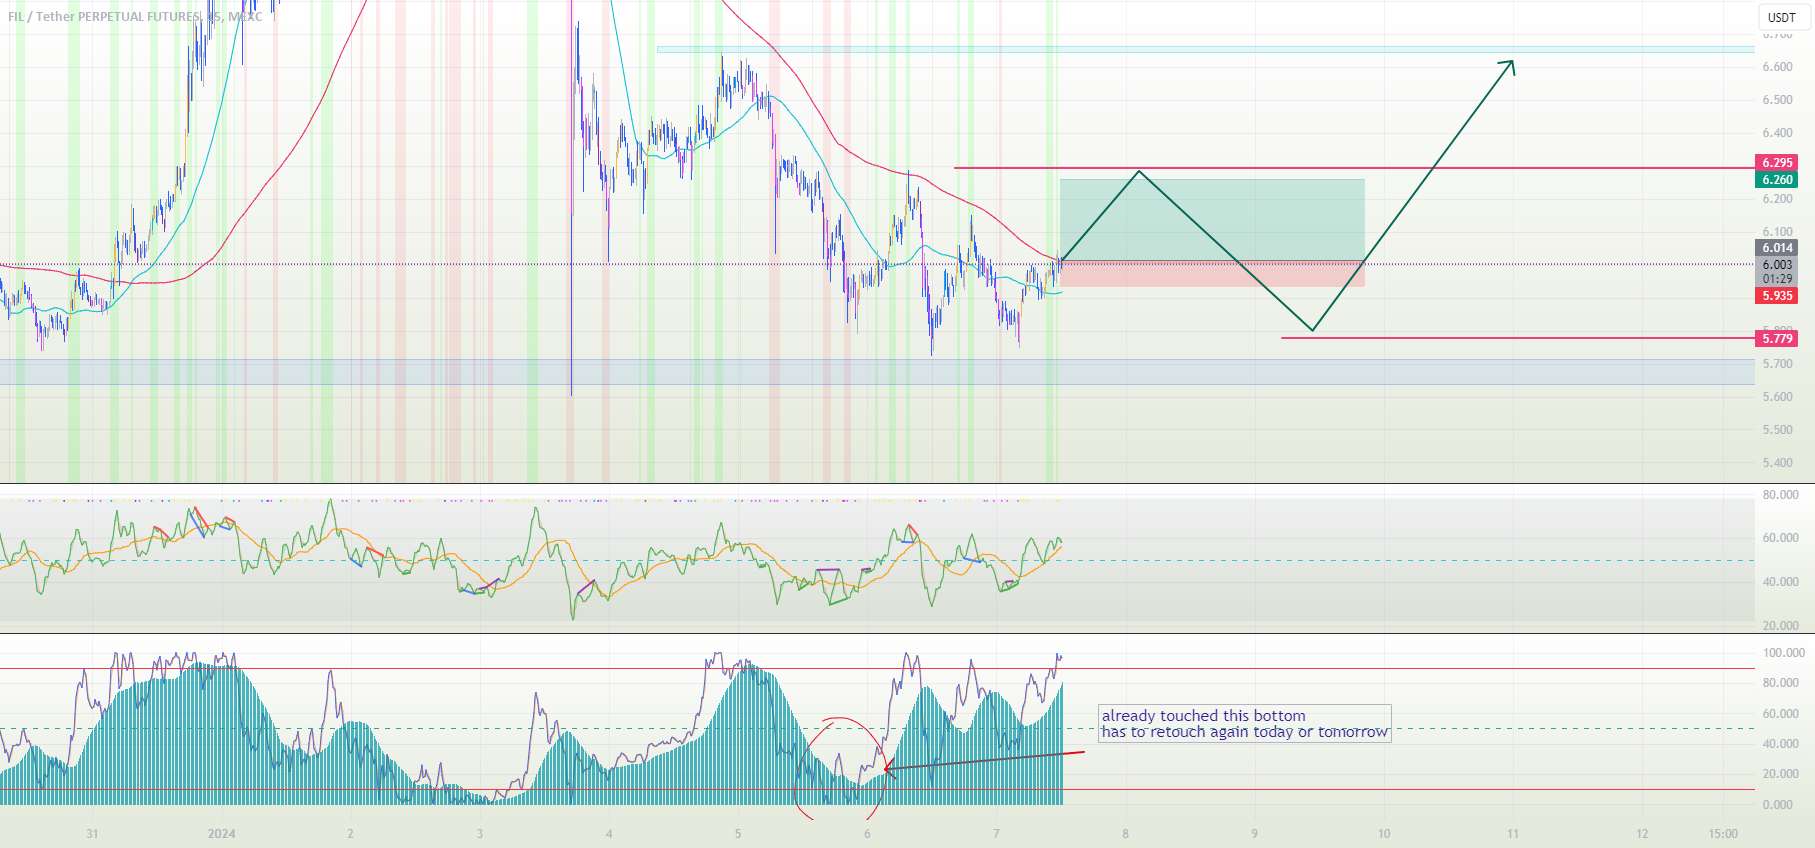Click the 5.500 price axis value
This screenshot has width=1815, height=848.
point(1777,430)
